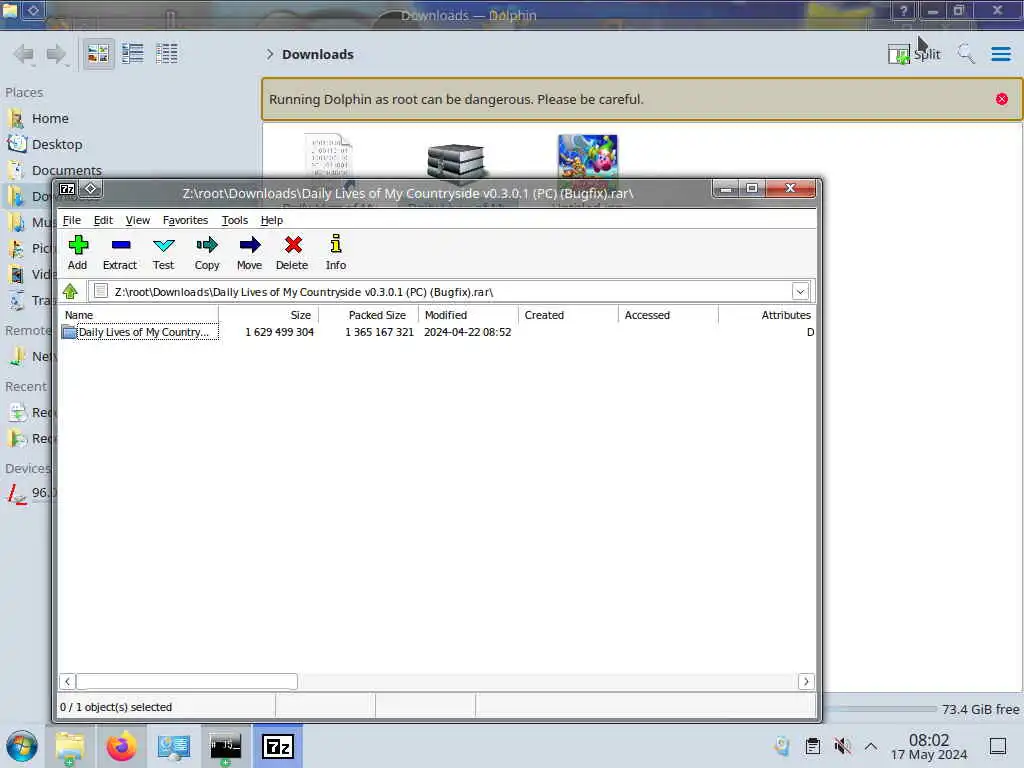Sort by the Size column header
1024x768 pixels.
[x=268, y=315]
